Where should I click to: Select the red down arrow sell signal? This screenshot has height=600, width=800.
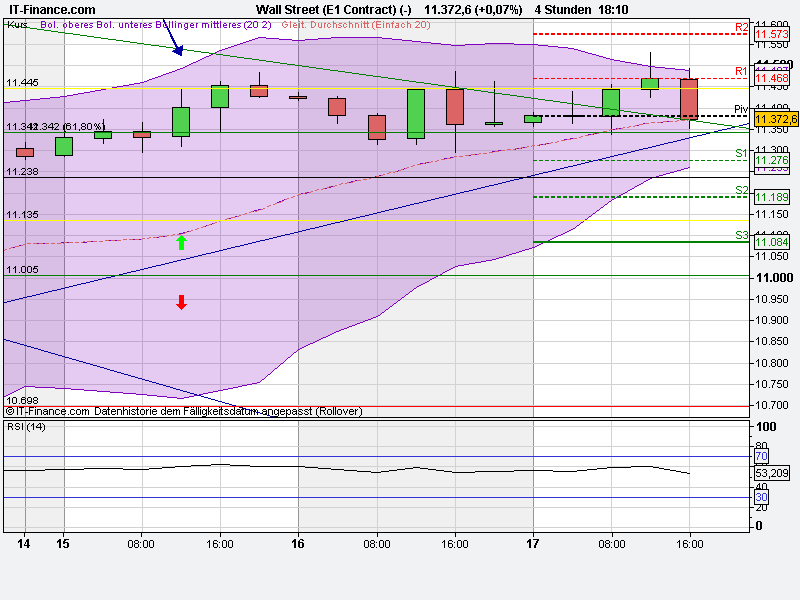(181, 300)
